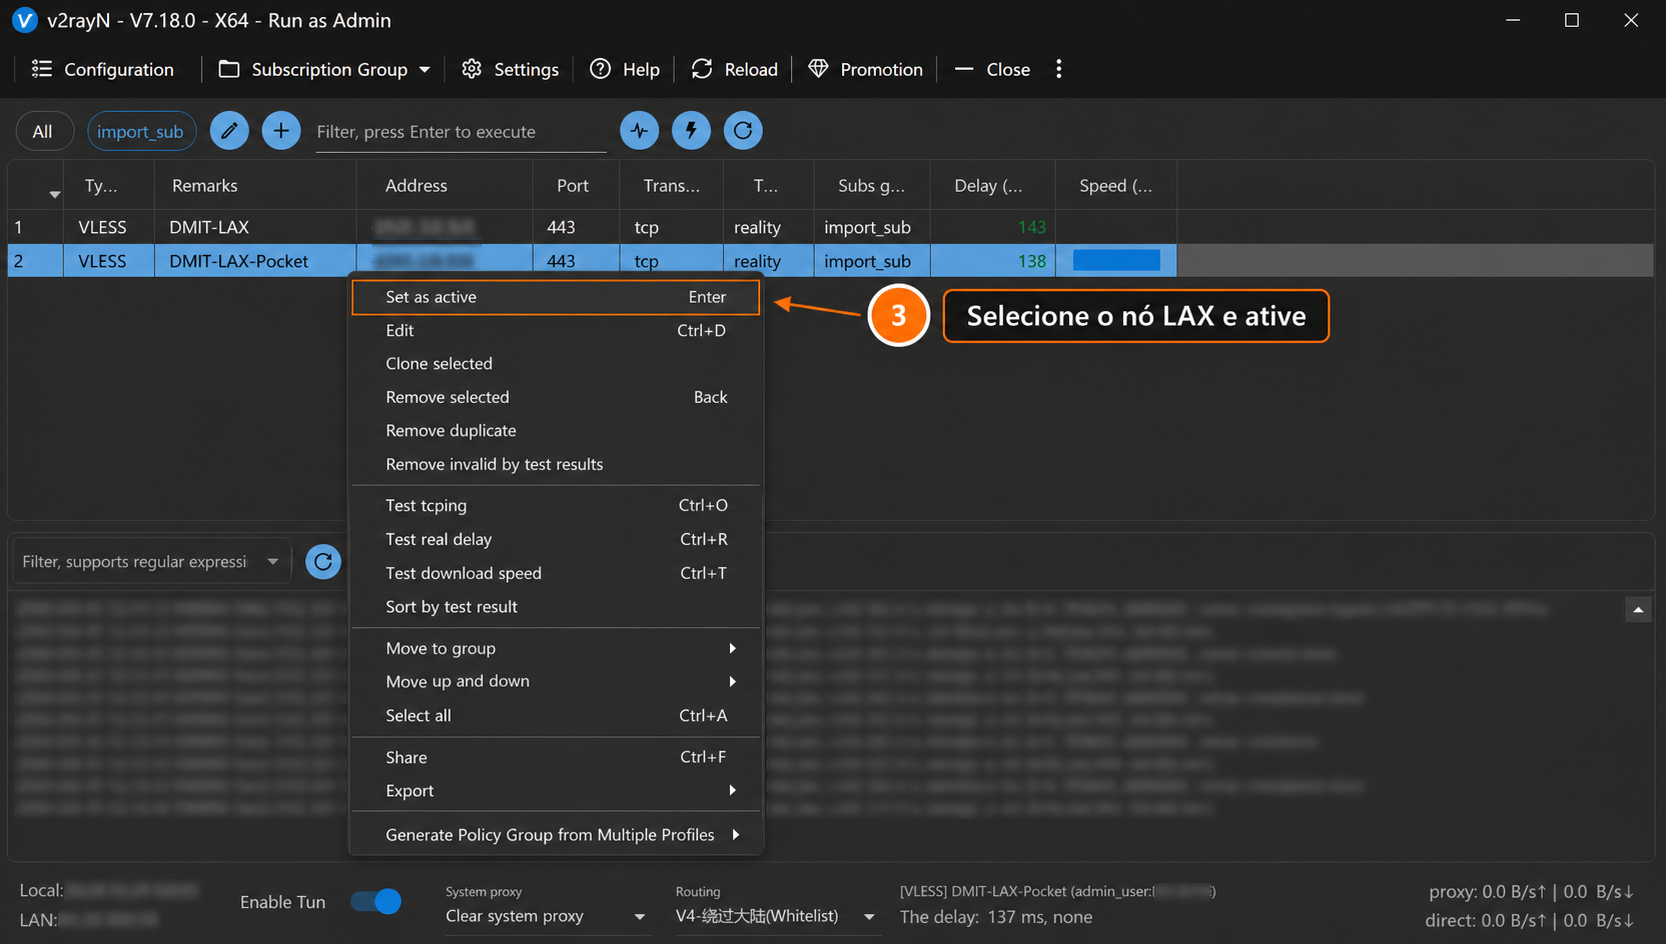Choose Test tcping
Screen dimensions: 1666x944
click(556, 505)
